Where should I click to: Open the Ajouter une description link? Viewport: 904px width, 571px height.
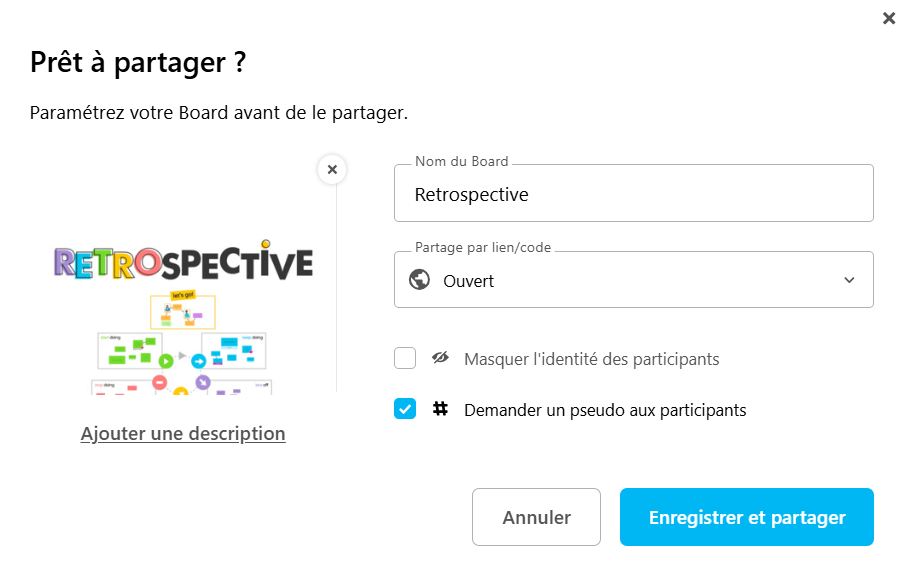(183, 434)
